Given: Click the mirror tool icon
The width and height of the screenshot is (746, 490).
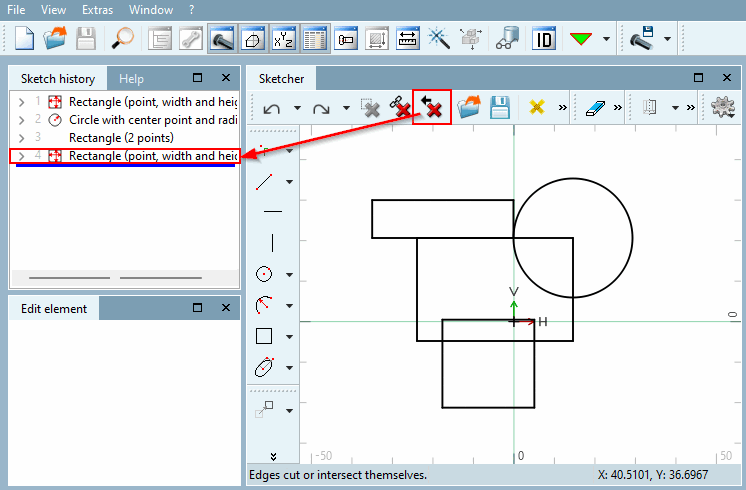Looking at the screenshot, I should 650,107.
